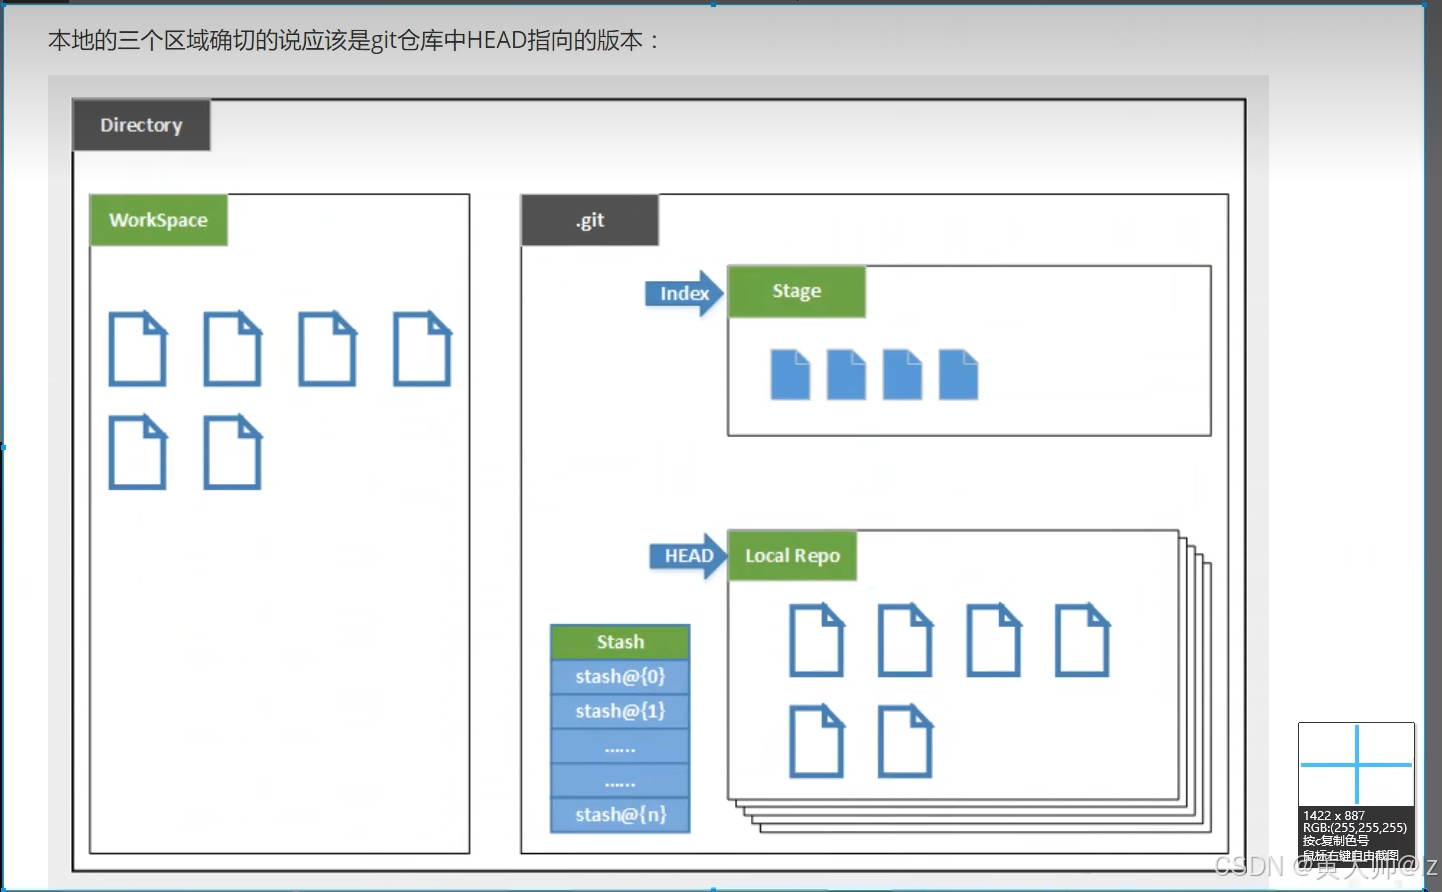Viewport: 1442px width, 892px height.
Task: Click the green Stash header
Action: point(620,642)
